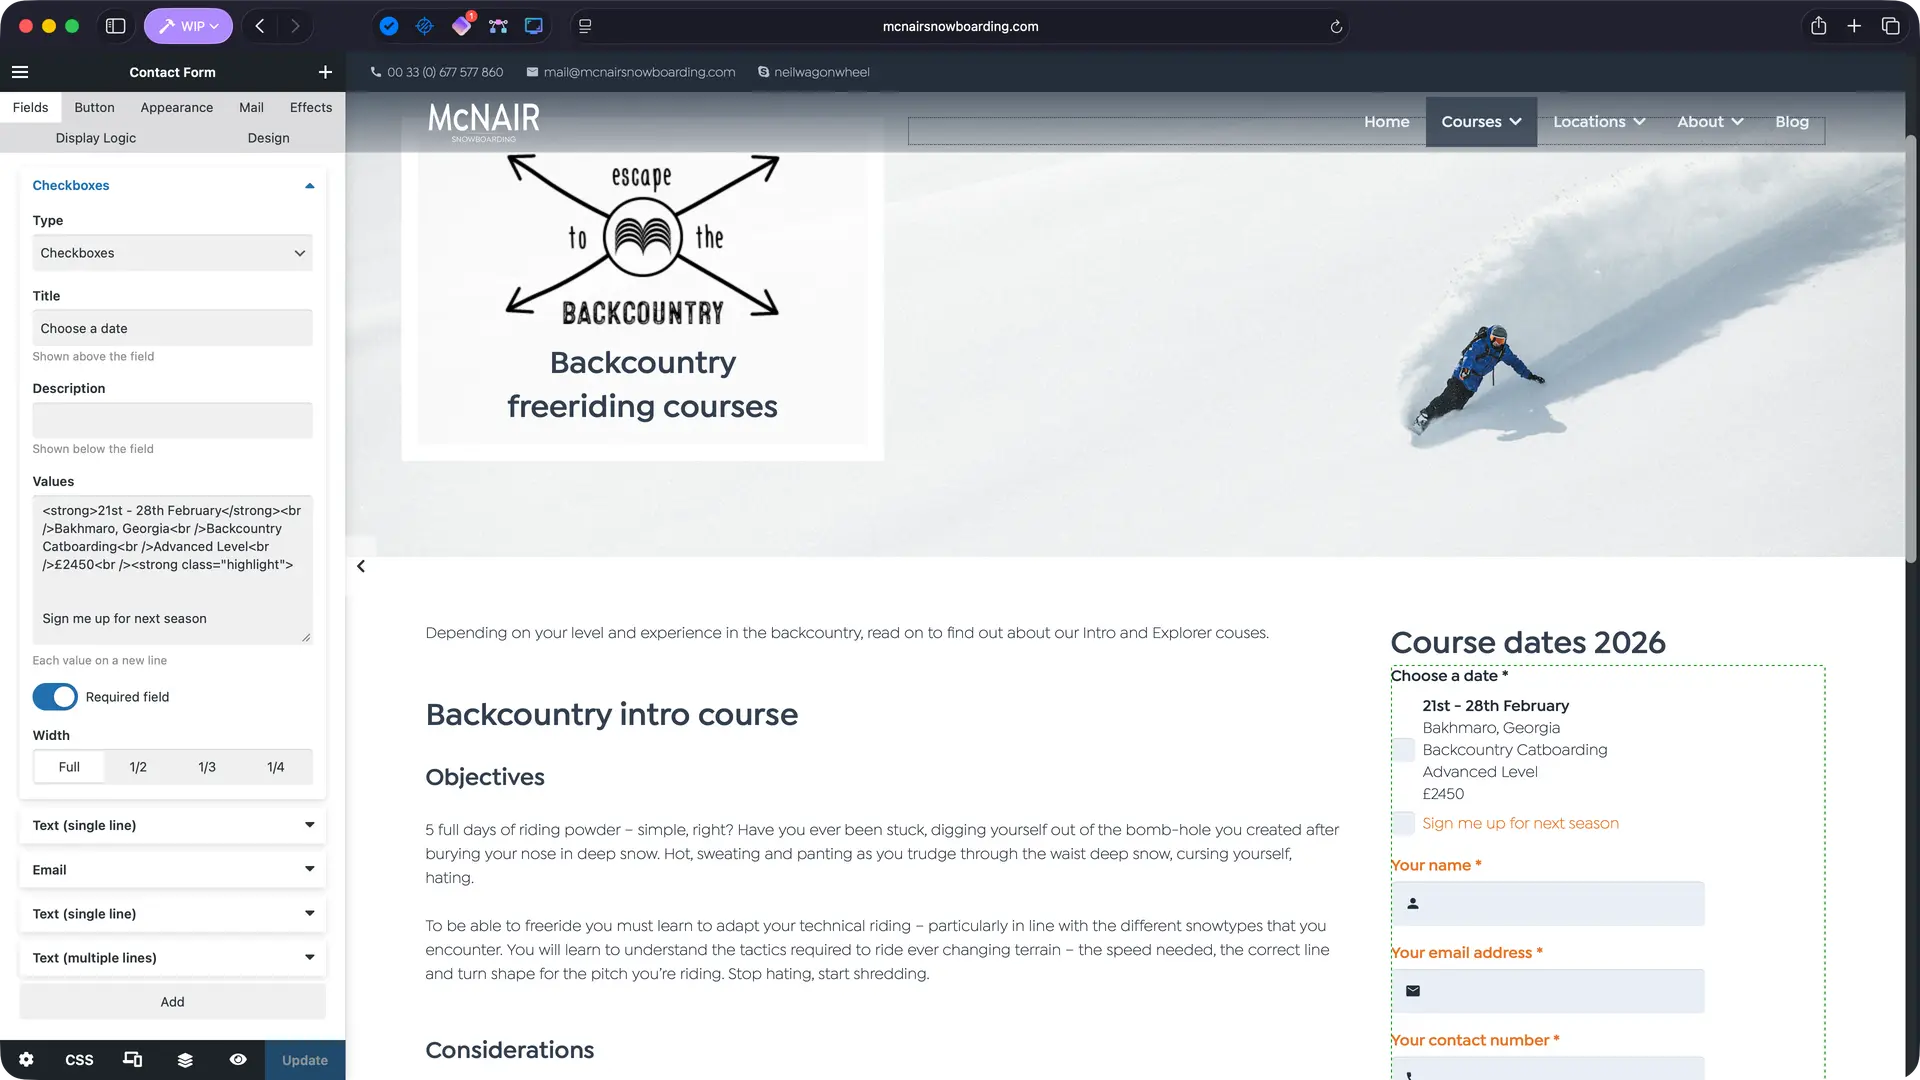Open the layers stack icon
This screenshot has width=1920, height=1080.
coord(185,1060)
